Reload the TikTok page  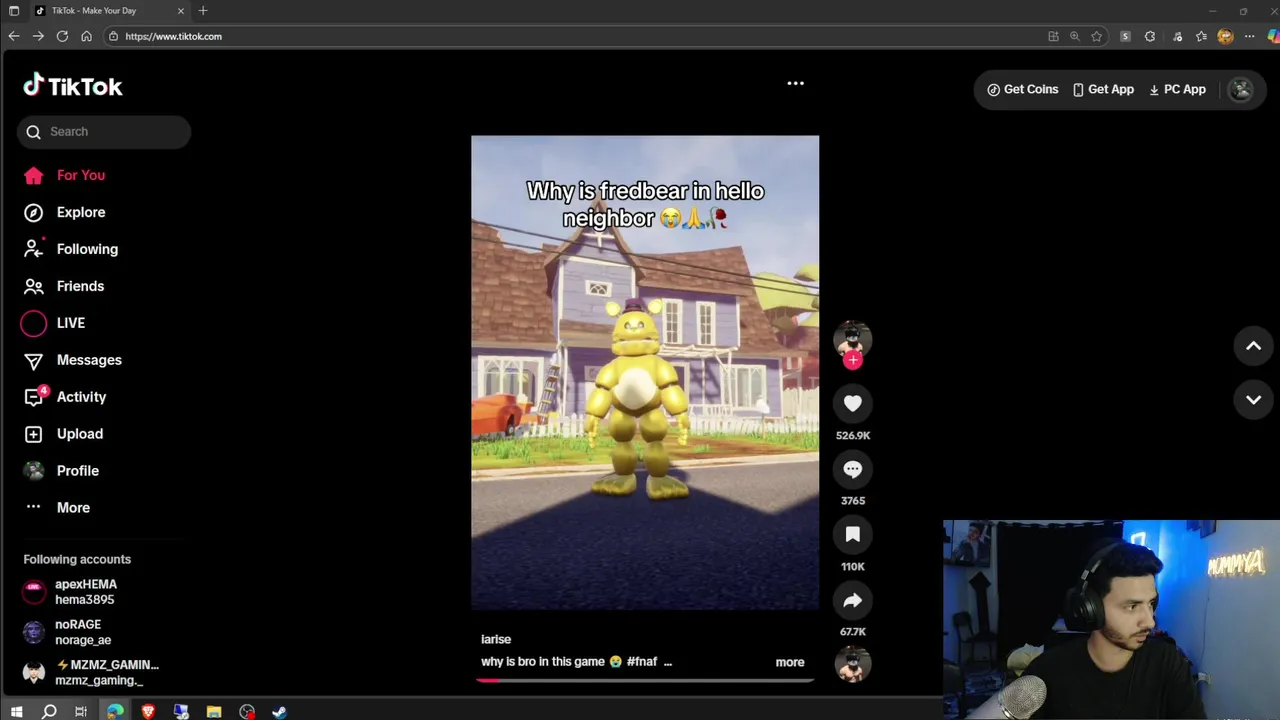[62, 36]
